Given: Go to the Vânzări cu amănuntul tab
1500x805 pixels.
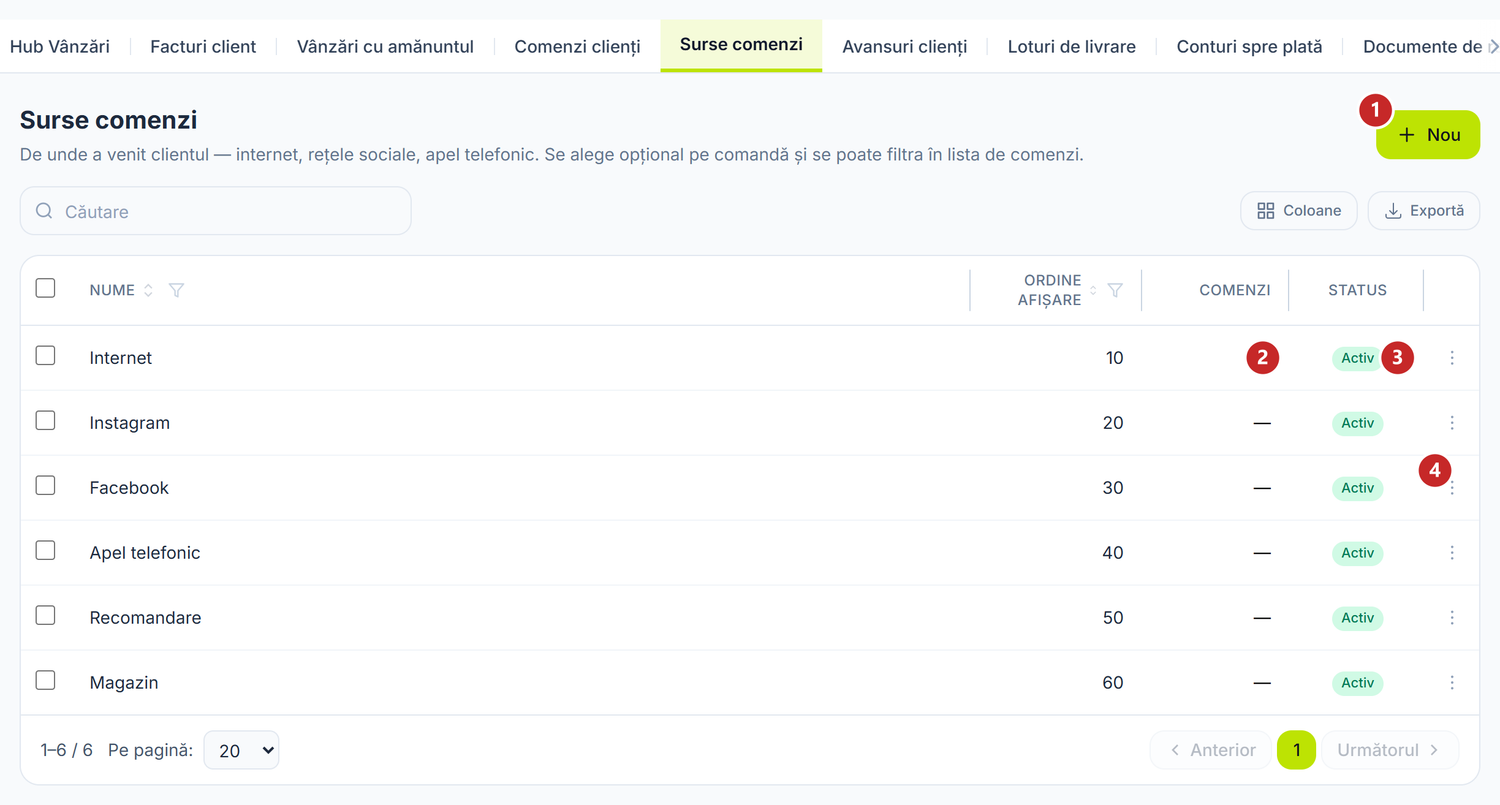Looking at the screenshot, I should click(385, 46).
